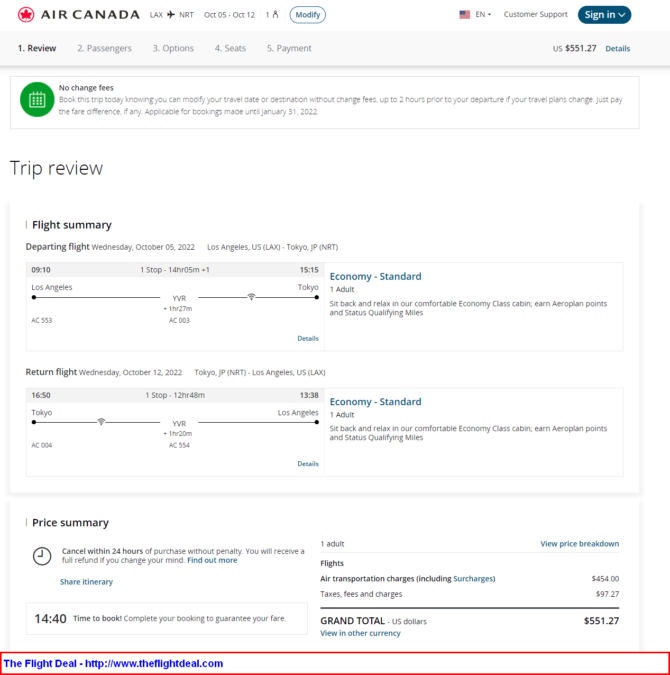The width and height of the screenshot is (670, 675).
Task: Click the 13:38 return arrival time
Action: [309, 395]
